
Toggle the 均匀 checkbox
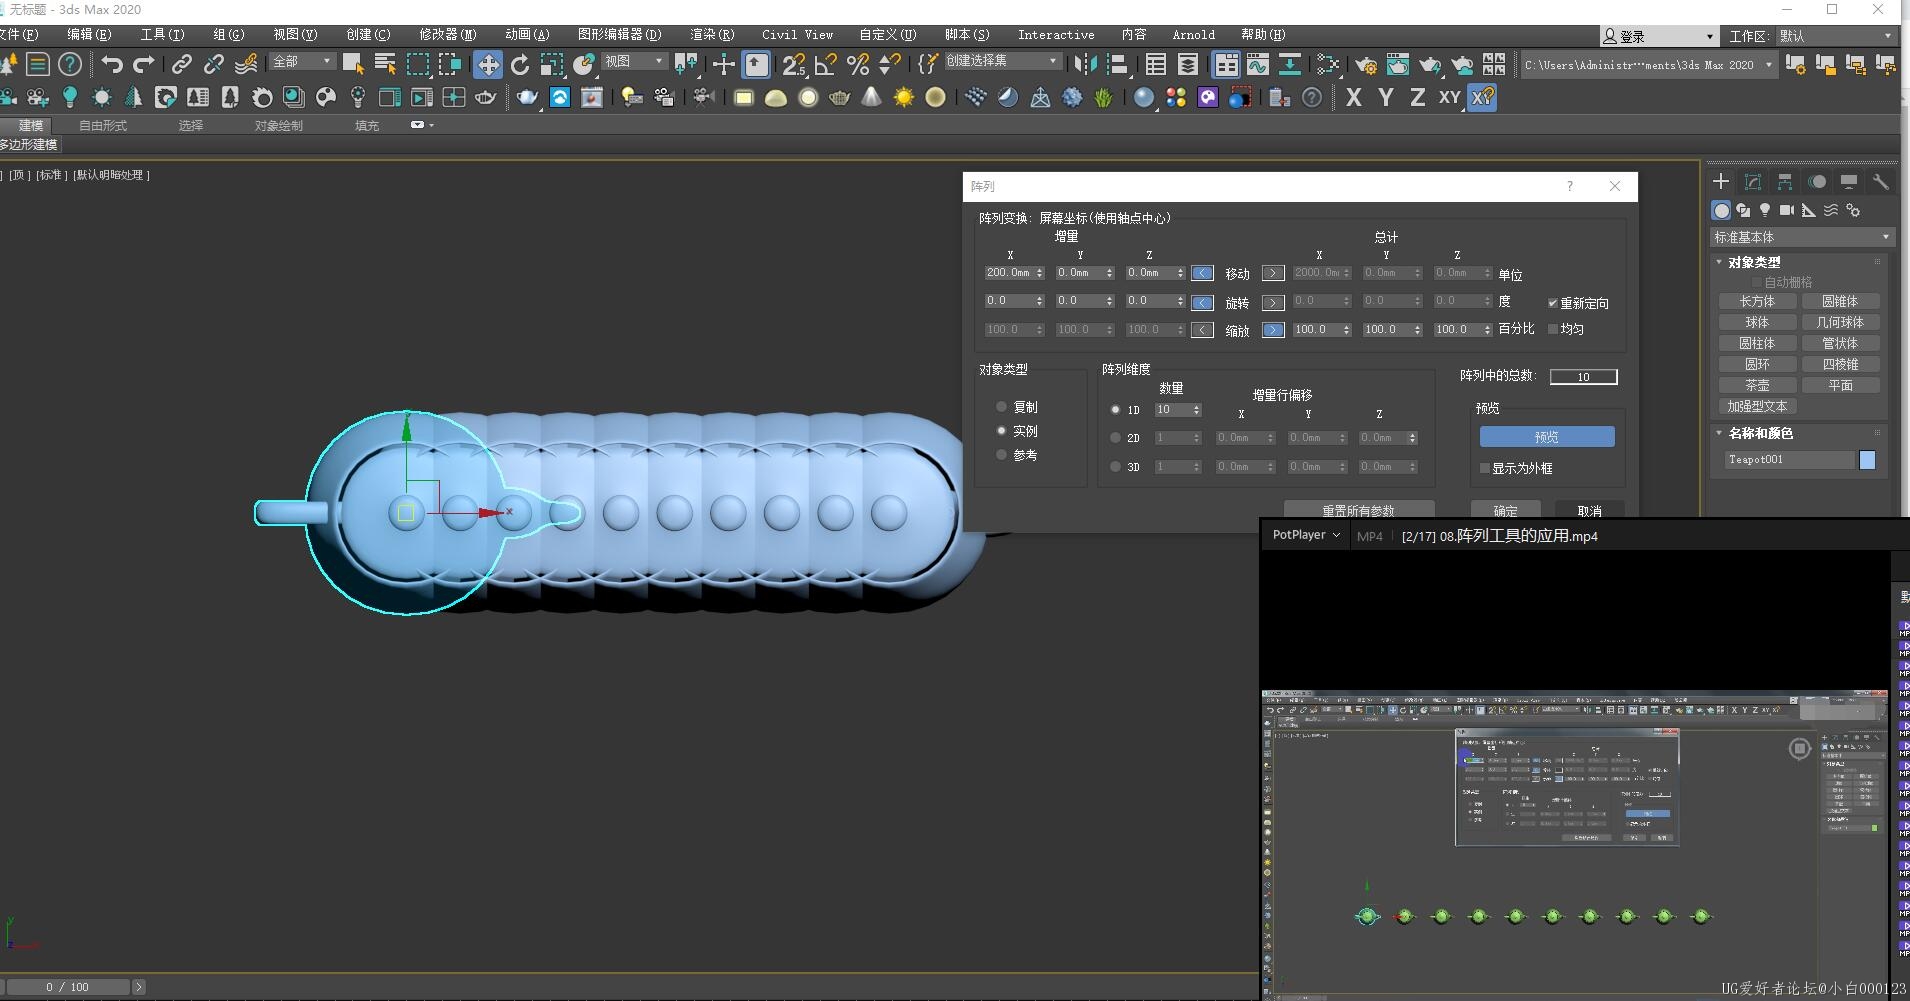(1553, 328)
